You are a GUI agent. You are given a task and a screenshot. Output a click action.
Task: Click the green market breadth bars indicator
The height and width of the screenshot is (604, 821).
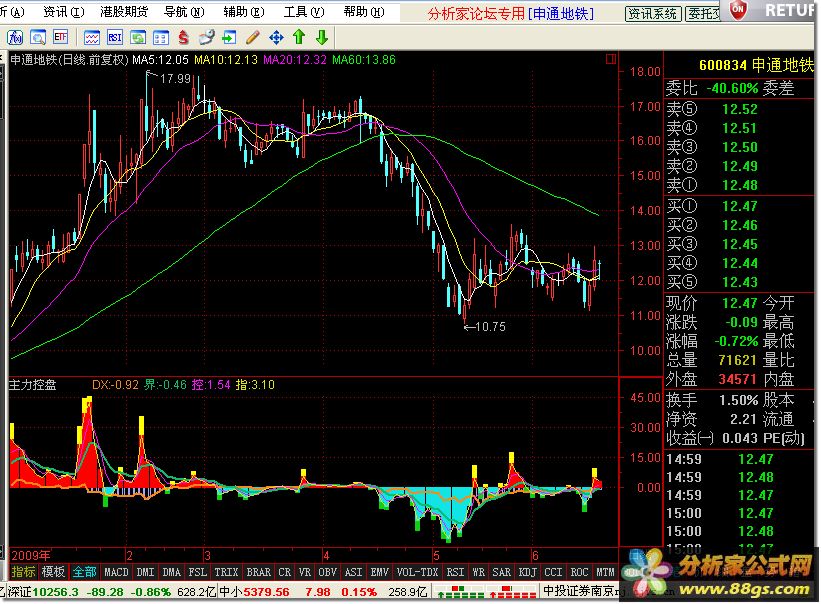tap(460, 592)
